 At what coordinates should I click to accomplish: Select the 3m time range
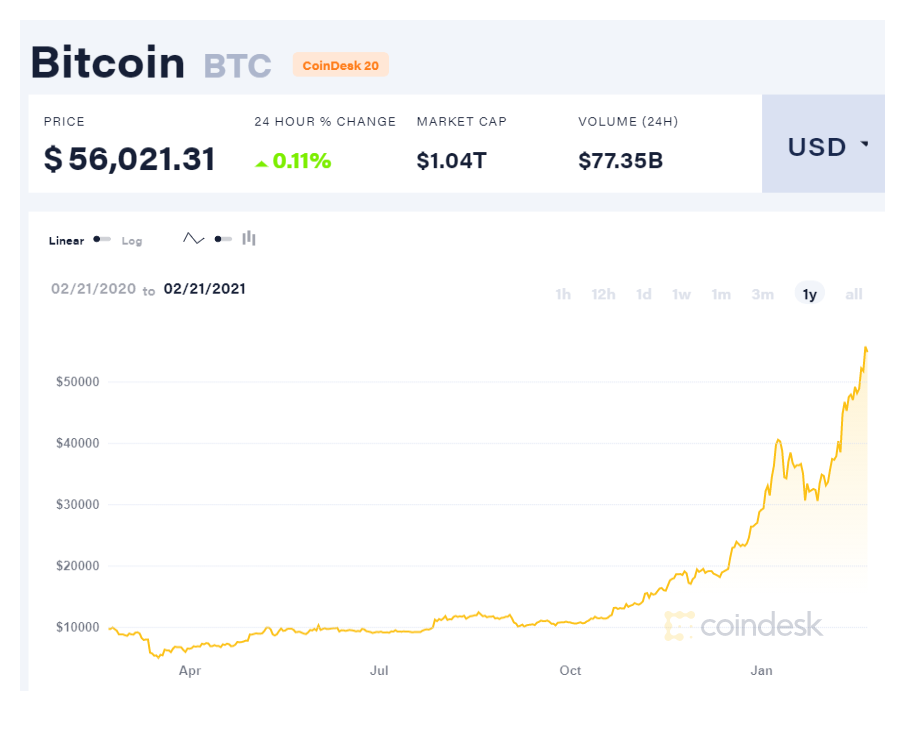pyautogui.click(x=763, y=294)
